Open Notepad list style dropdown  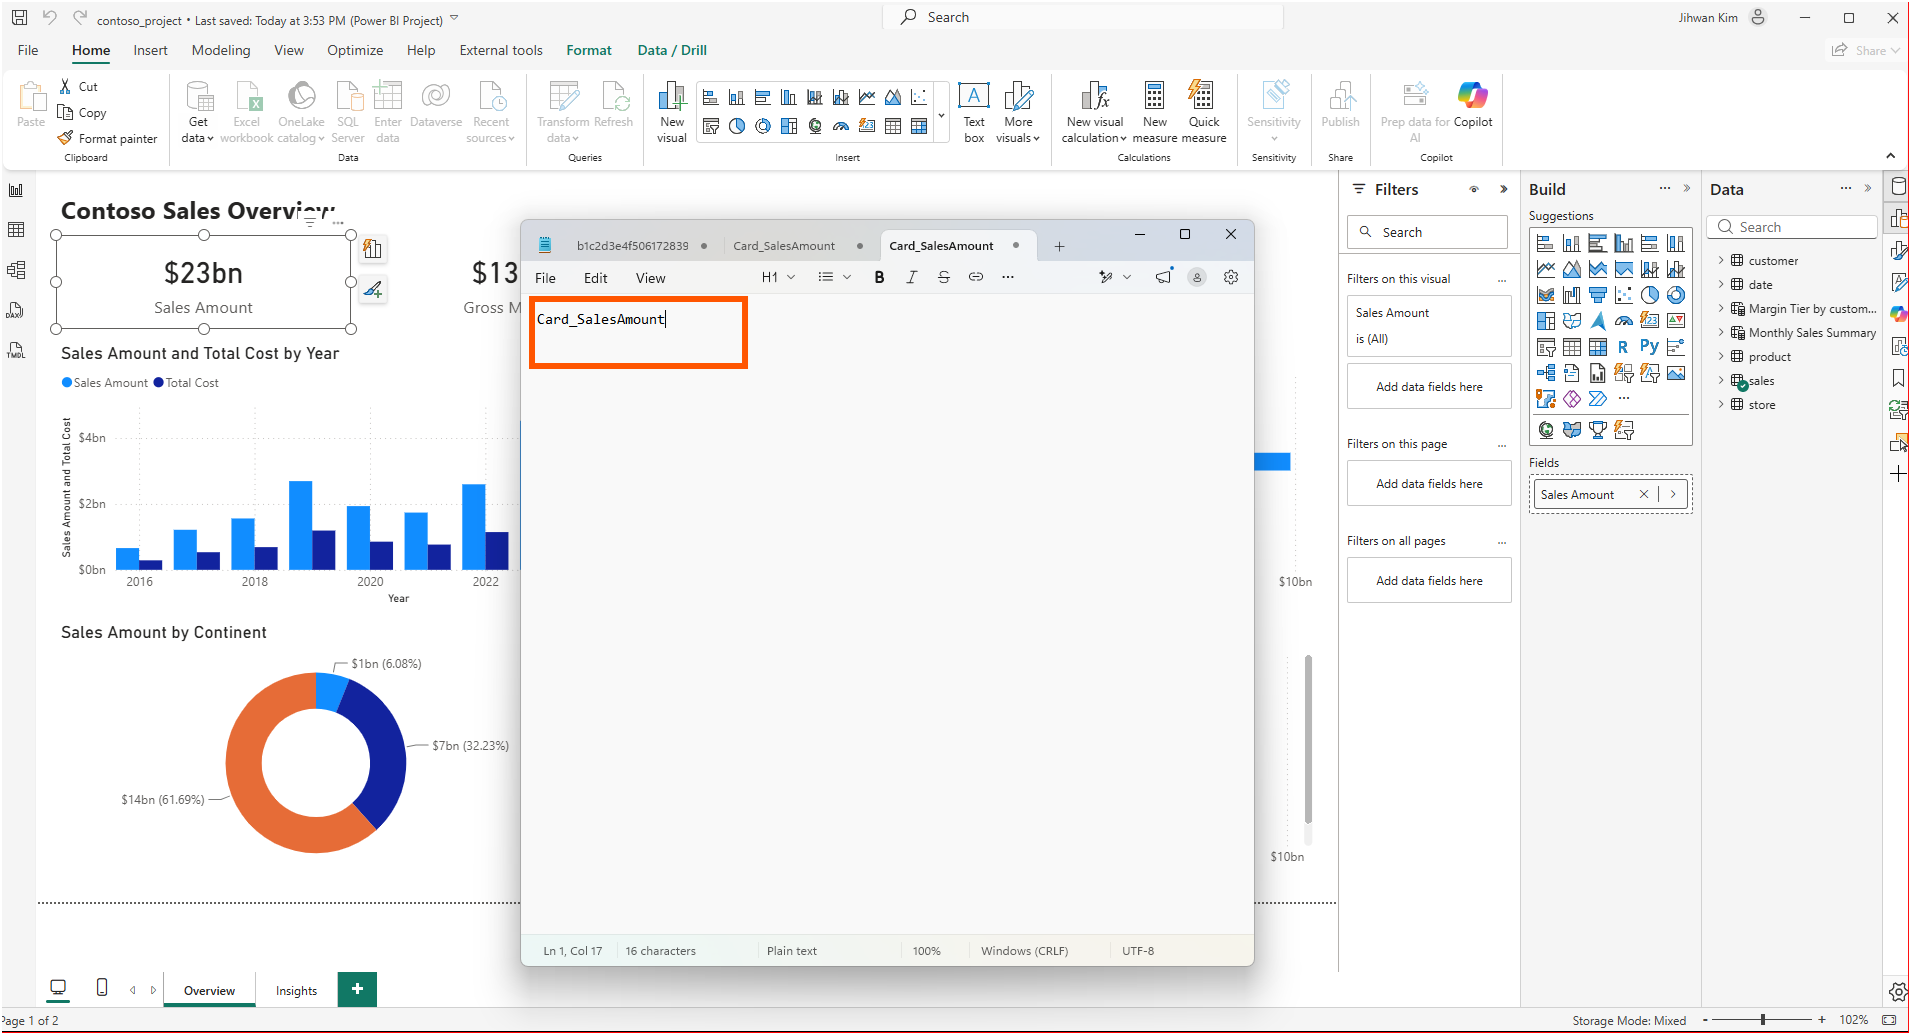834,277
